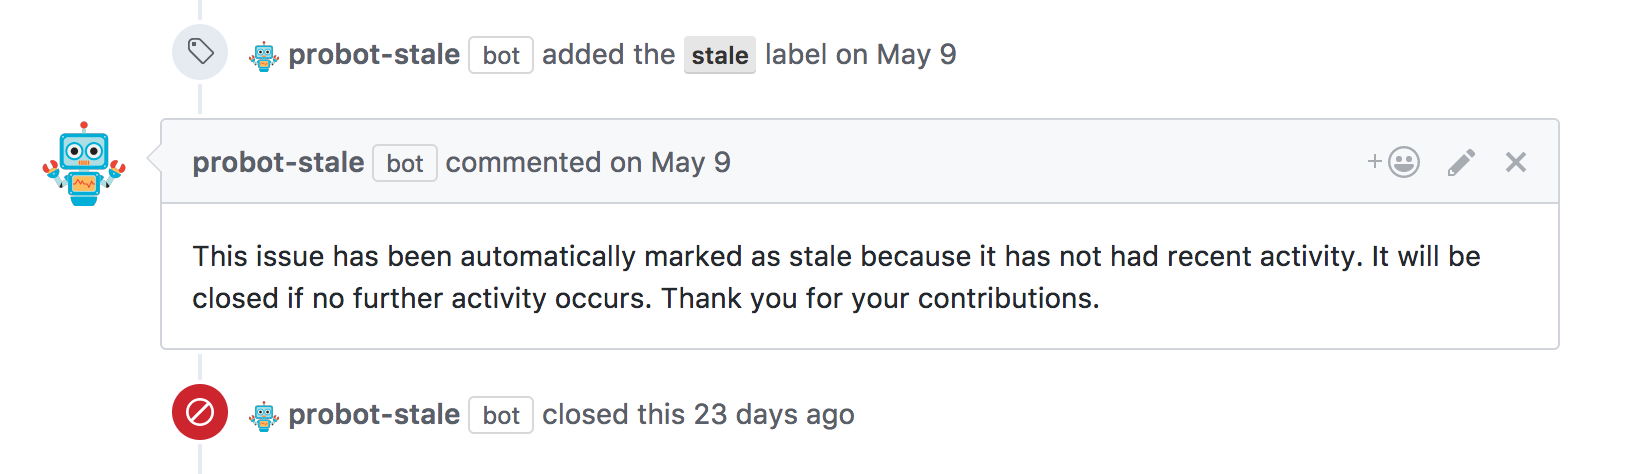Click the add reaction smiley icon
Image resolution: width=1630 pixels, height=474 pixels.
coord(1395,162)
